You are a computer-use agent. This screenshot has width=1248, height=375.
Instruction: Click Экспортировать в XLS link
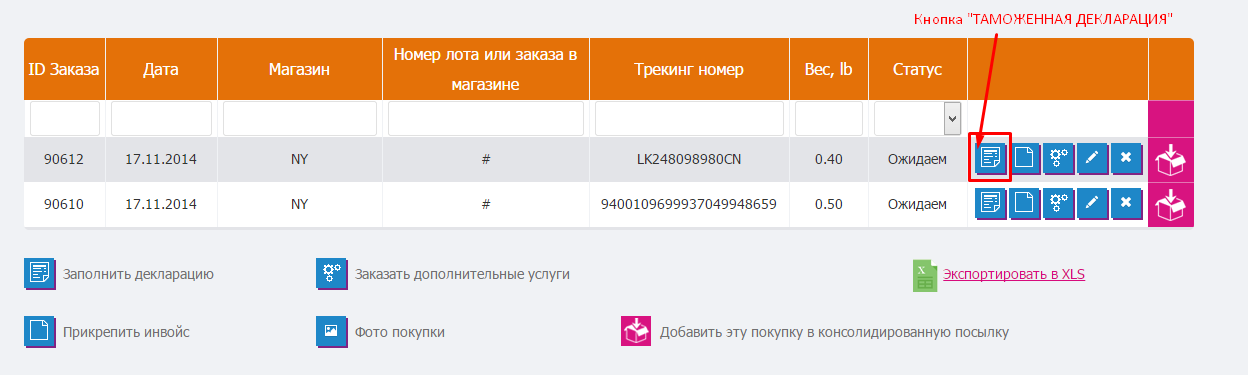coord(1014,274)
